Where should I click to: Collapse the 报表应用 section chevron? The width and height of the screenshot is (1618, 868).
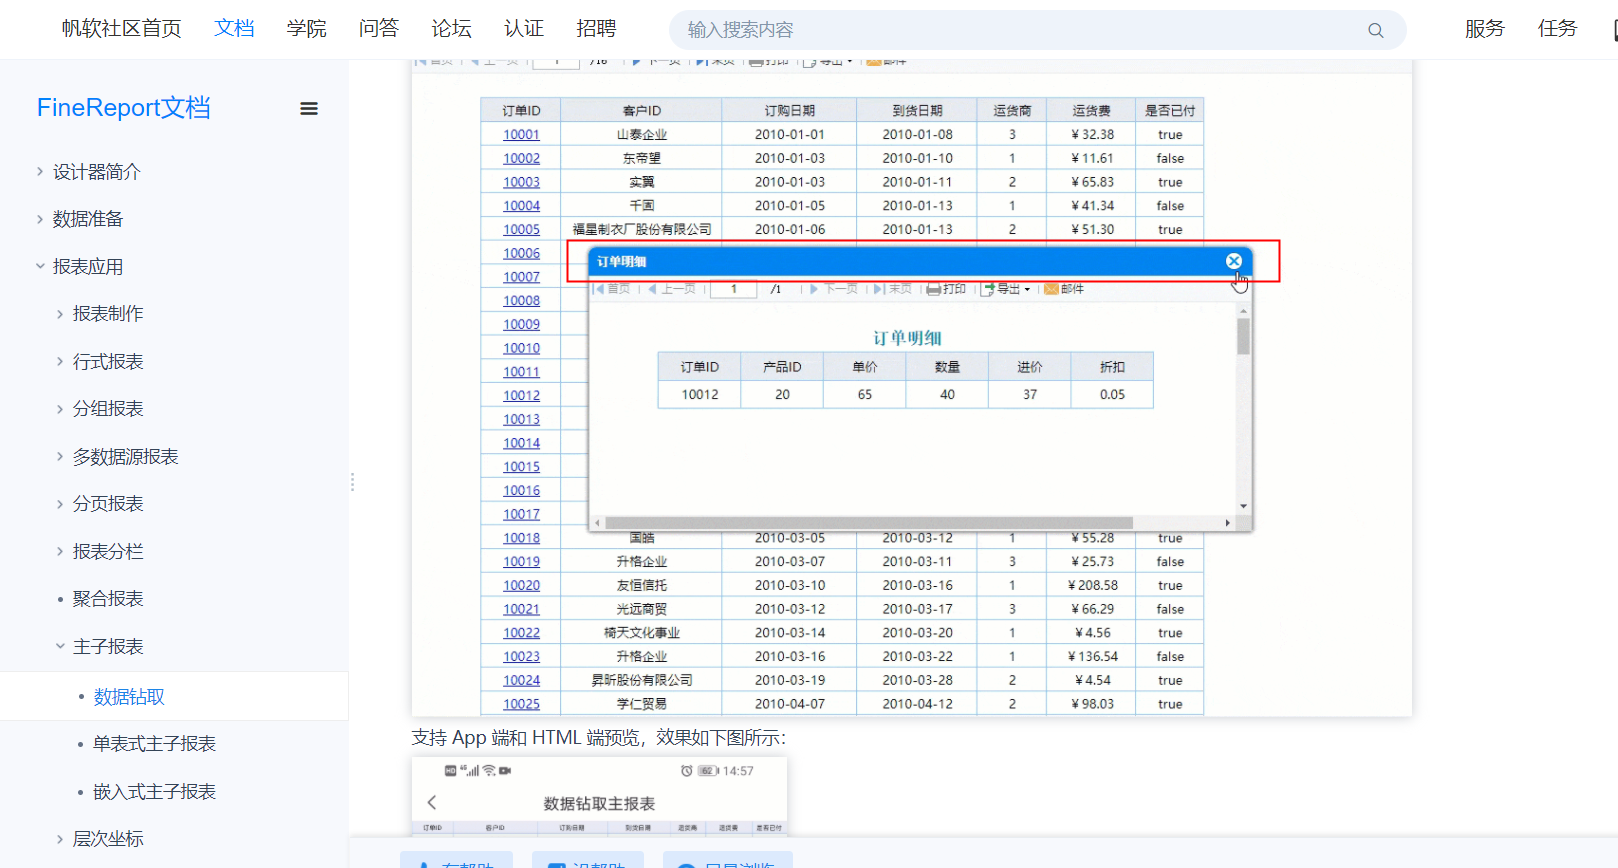[40, 267]
